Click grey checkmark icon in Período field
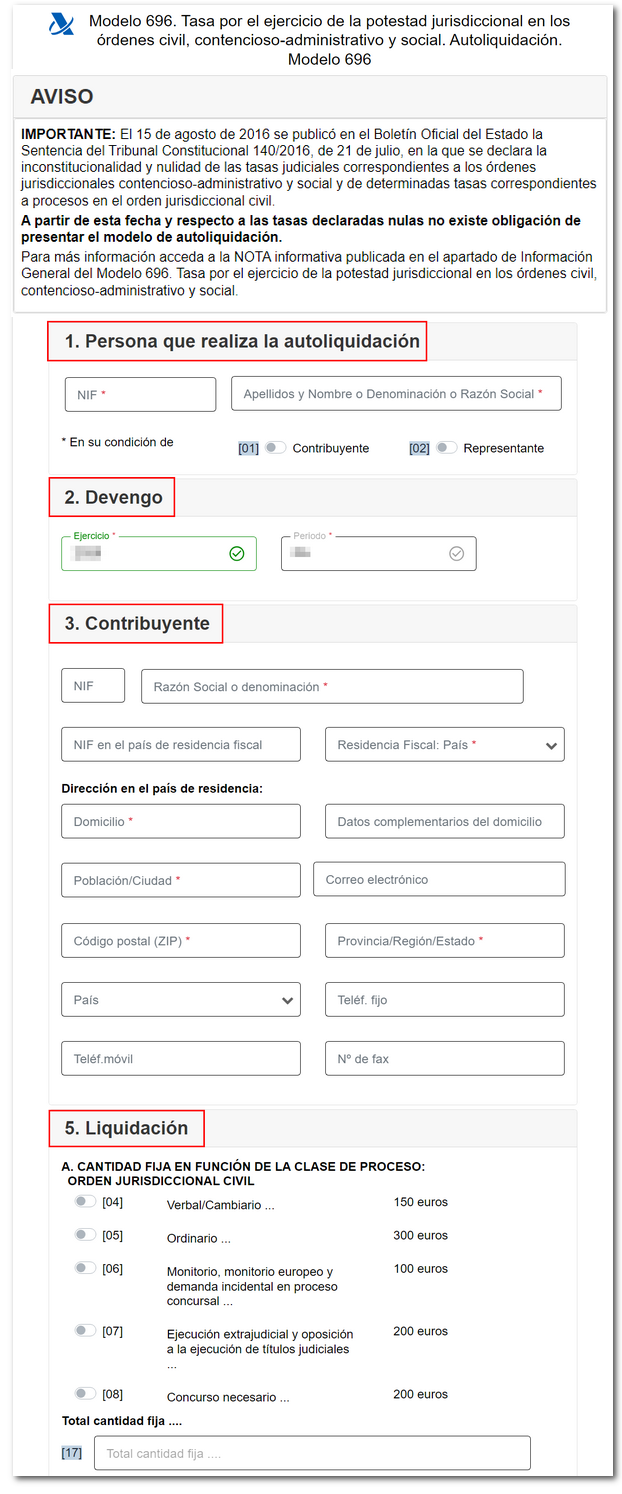This screenshot has width=622, height=1494. pos(457,553)
